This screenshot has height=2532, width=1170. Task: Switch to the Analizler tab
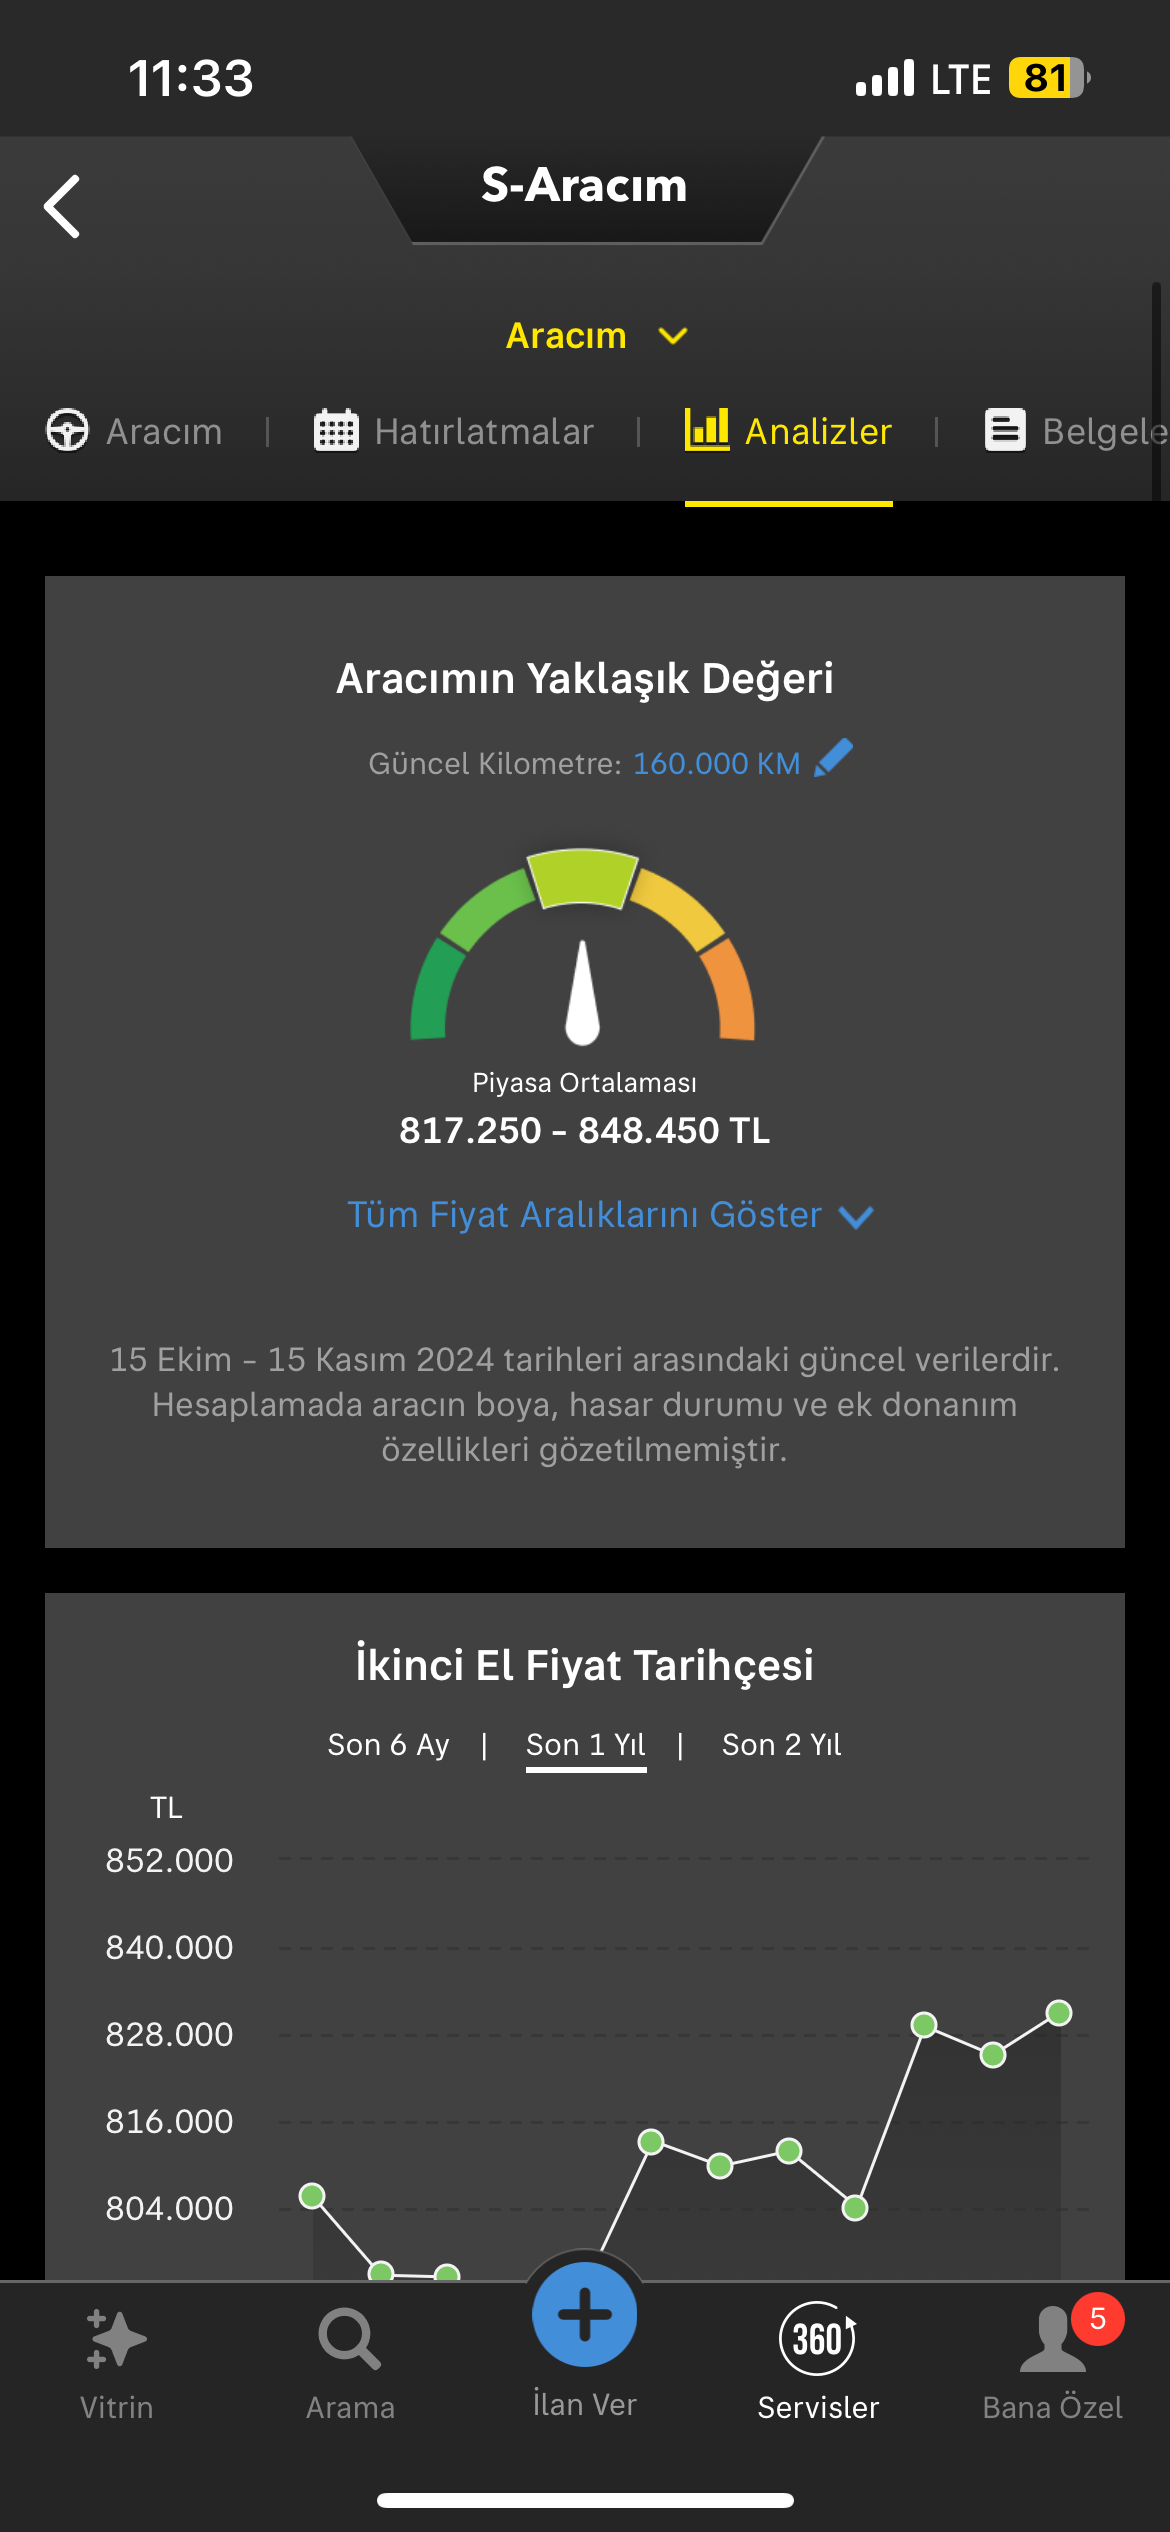789,431
